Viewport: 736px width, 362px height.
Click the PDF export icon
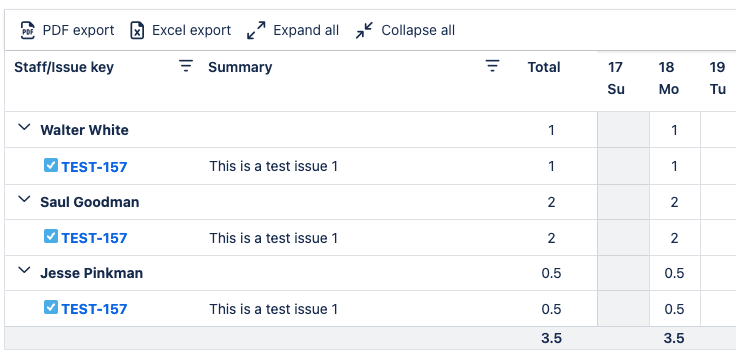point(28,31)
